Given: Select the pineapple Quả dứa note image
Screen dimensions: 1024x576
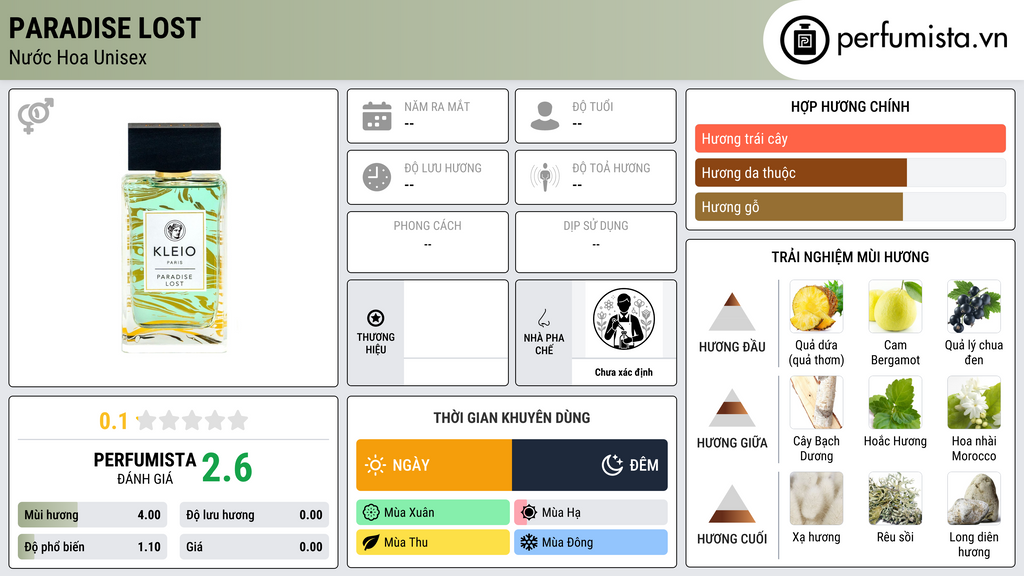Looking at the screenshot, I should tap(816, 306).
